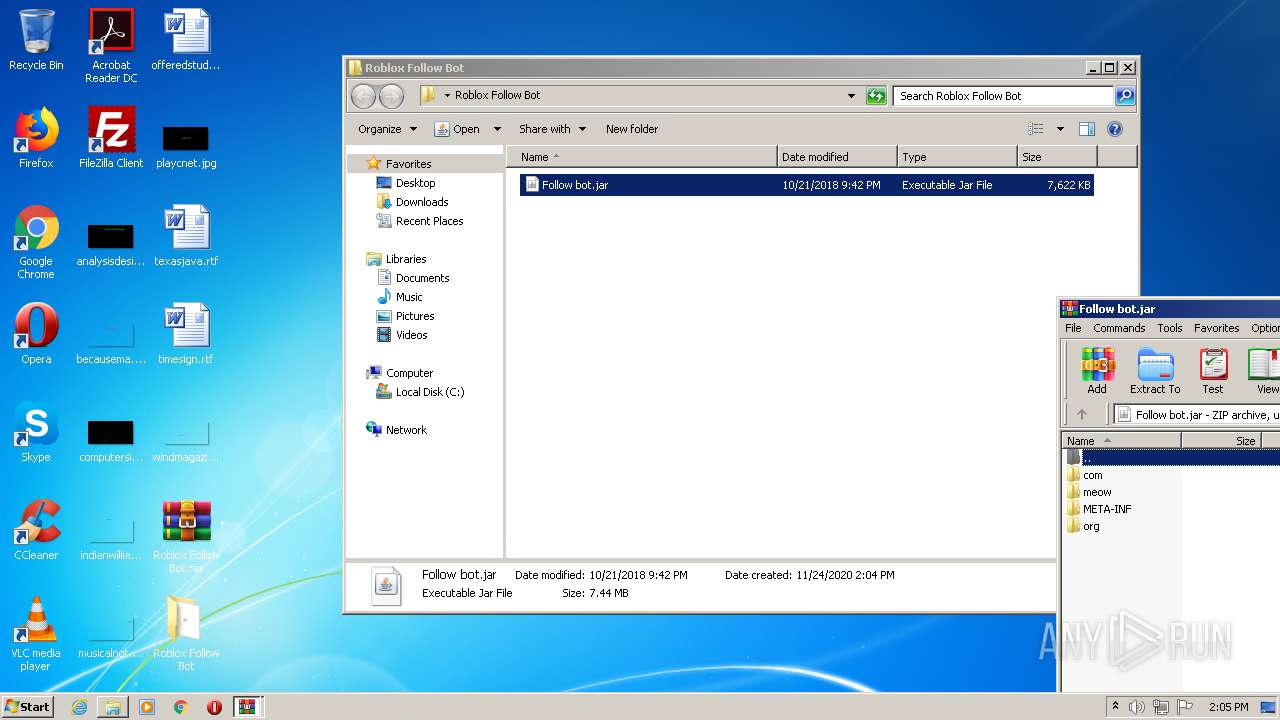The height and width of the screenshot is (720, 1280).
Task: Select timesign.rtf document on desktop
Action: (186, 334)
